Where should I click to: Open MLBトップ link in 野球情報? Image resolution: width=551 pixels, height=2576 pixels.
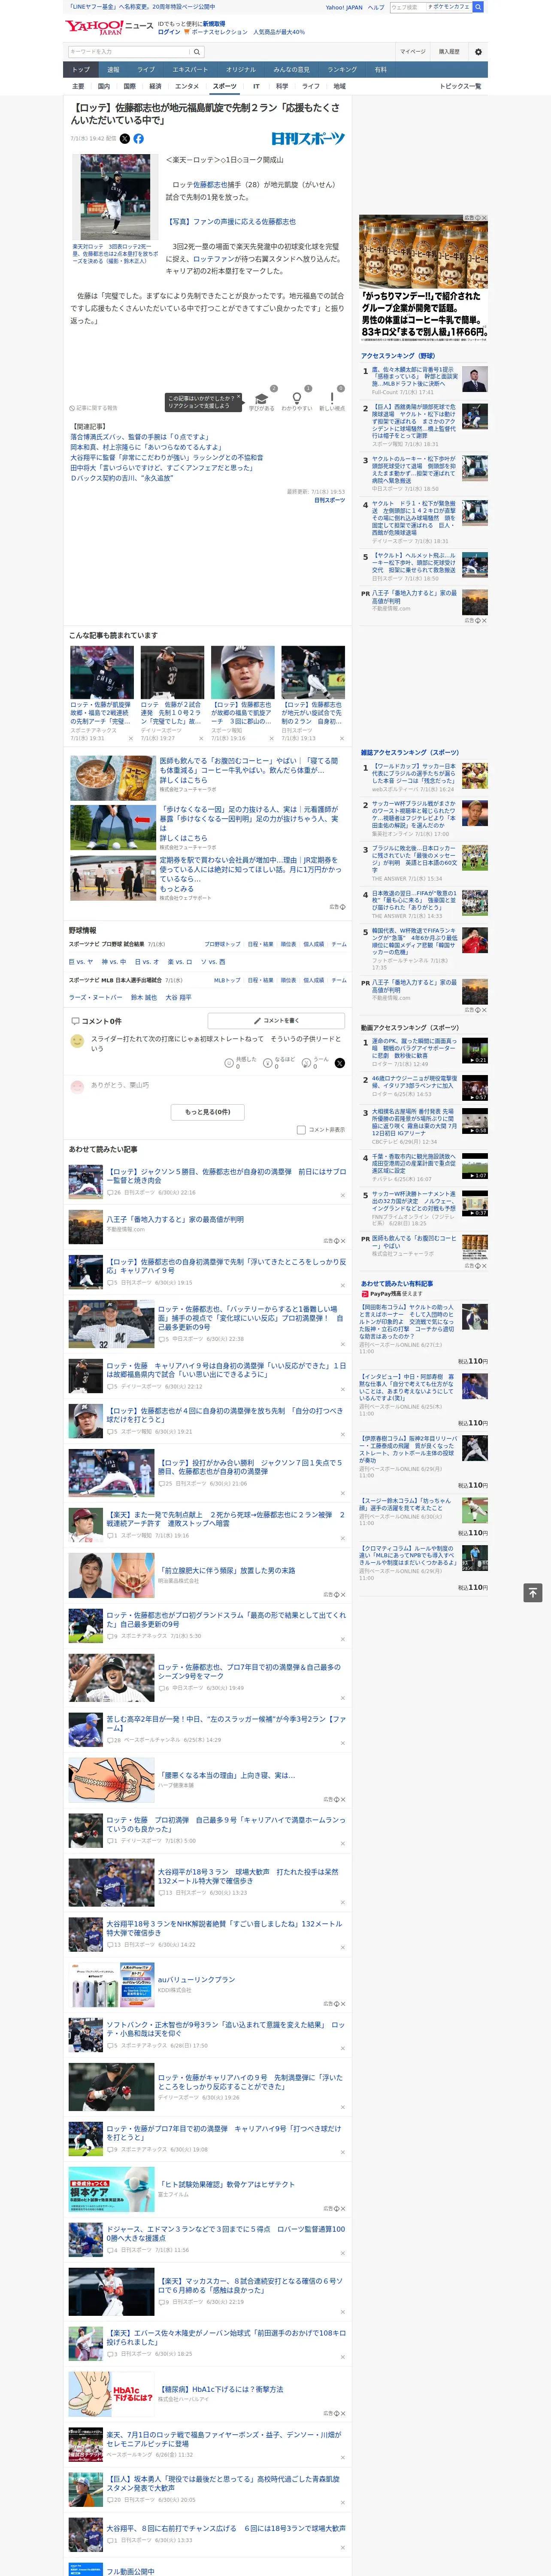tap(227, 980)
